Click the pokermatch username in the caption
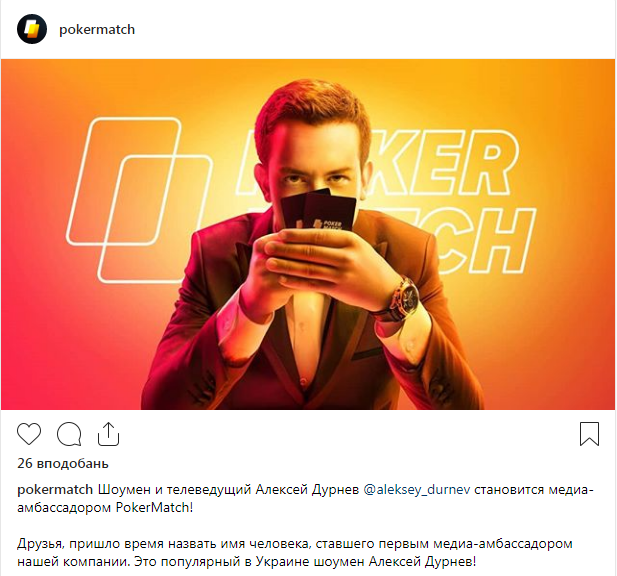The image size is (617, 576). coord(55,490)
